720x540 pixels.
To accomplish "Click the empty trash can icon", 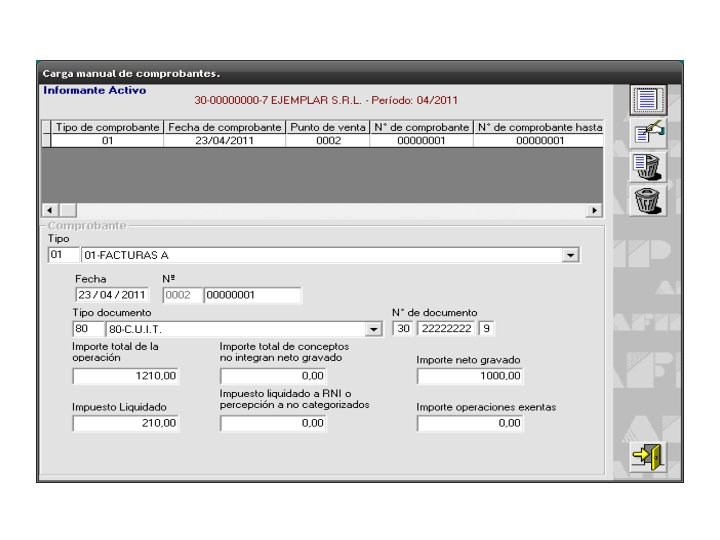I will point(647,201).
